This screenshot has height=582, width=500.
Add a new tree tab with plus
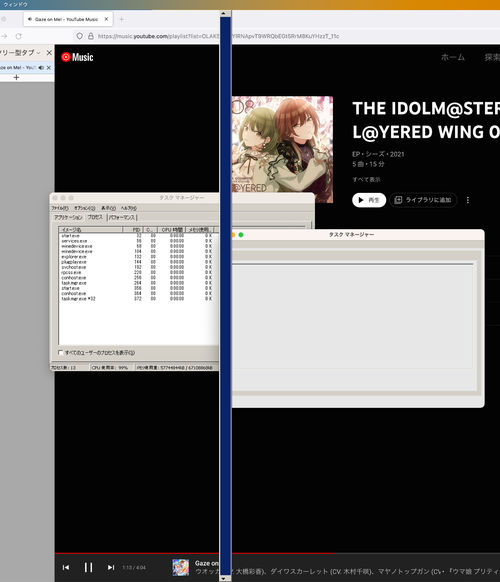click(16, 77)
